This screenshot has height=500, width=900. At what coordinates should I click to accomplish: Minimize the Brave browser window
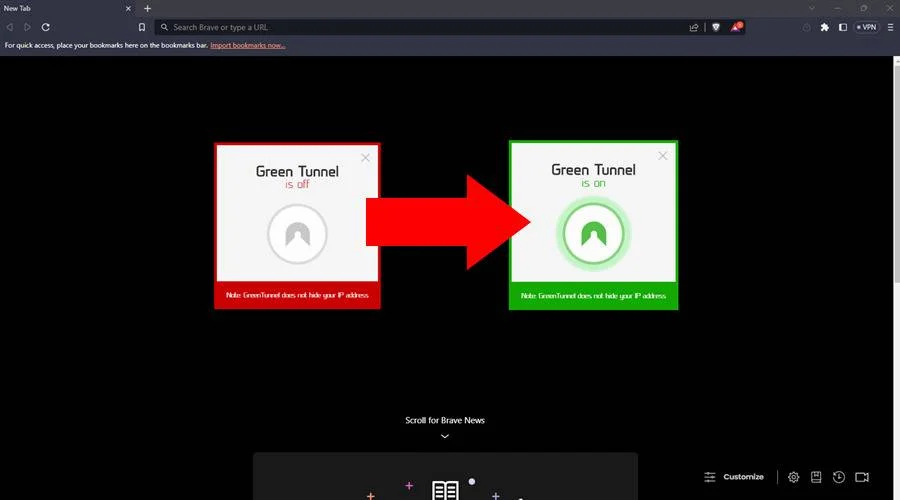point(837,8)
